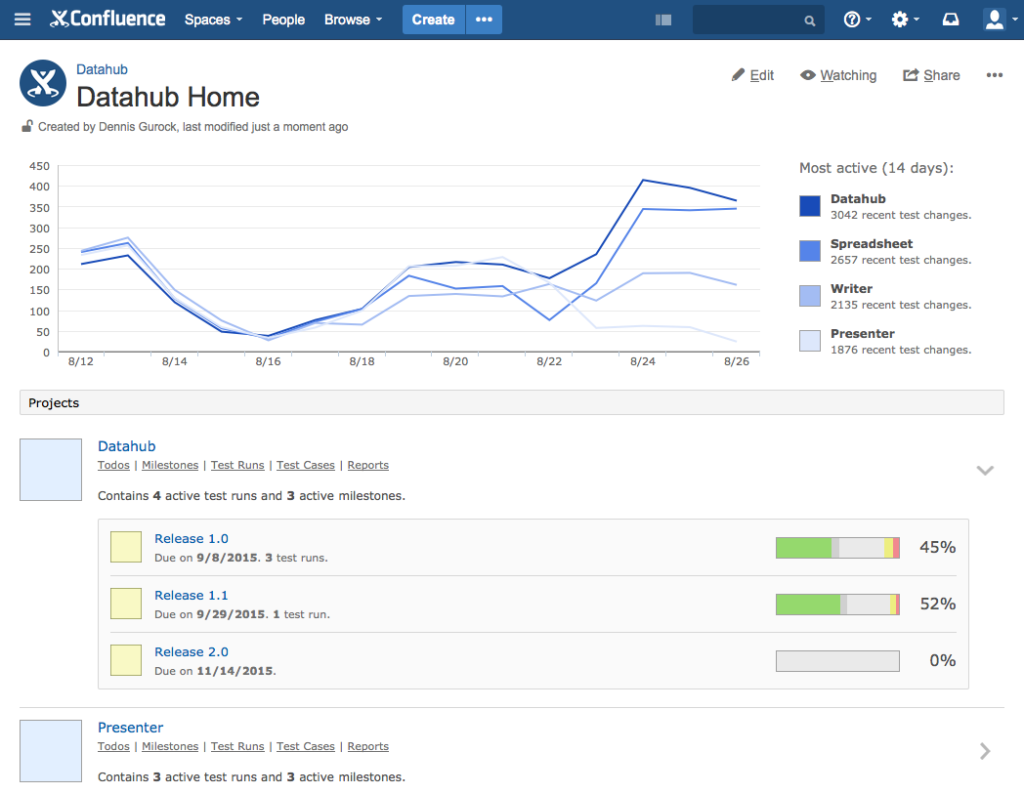1024x793 pixels.
Task: Click the Datahub legend color swatch
Action: coord(810,206)
